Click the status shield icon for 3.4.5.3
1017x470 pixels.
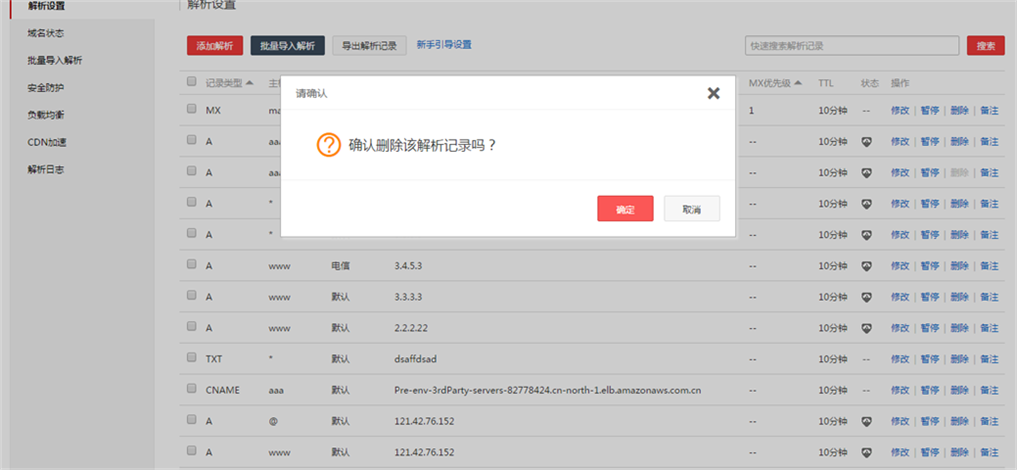coord(867,266)
